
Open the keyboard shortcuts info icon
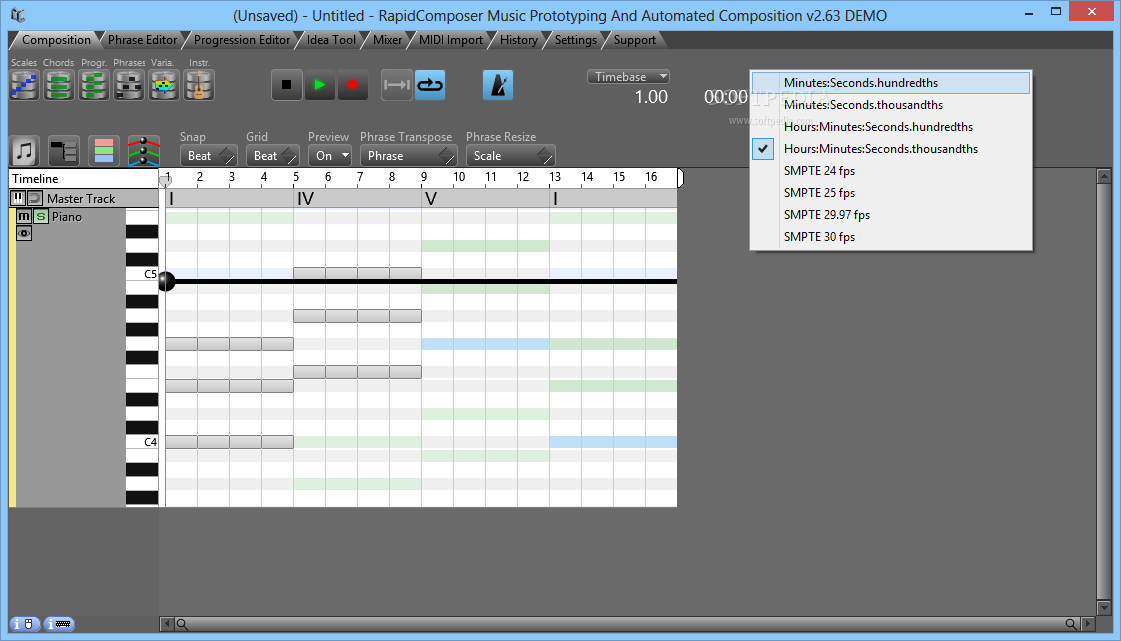click(x=59, y=624)
